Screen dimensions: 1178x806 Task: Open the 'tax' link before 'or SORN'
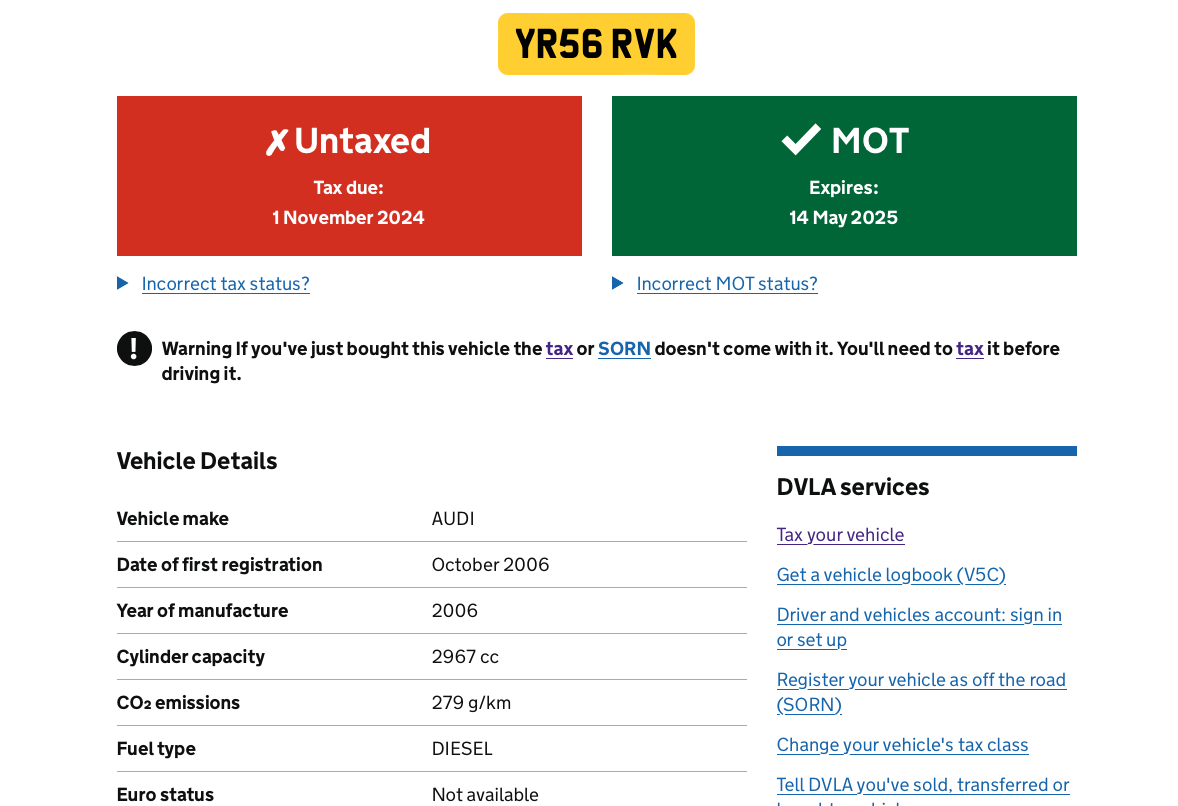(x=559, y=349)
